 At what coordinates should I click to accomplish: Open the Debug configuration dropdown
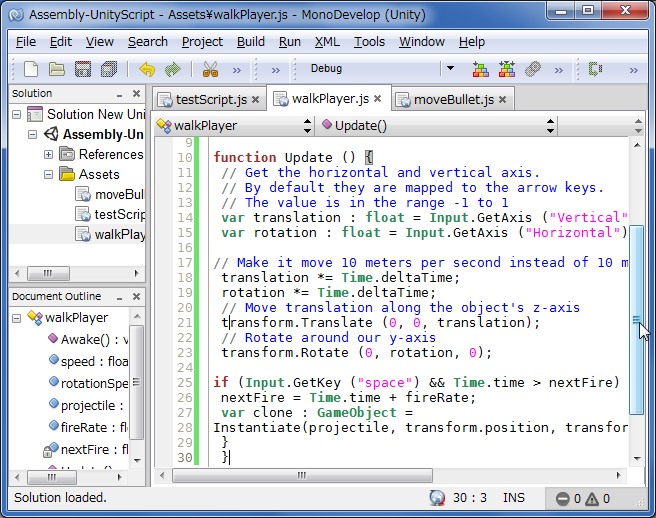[449, 69]
